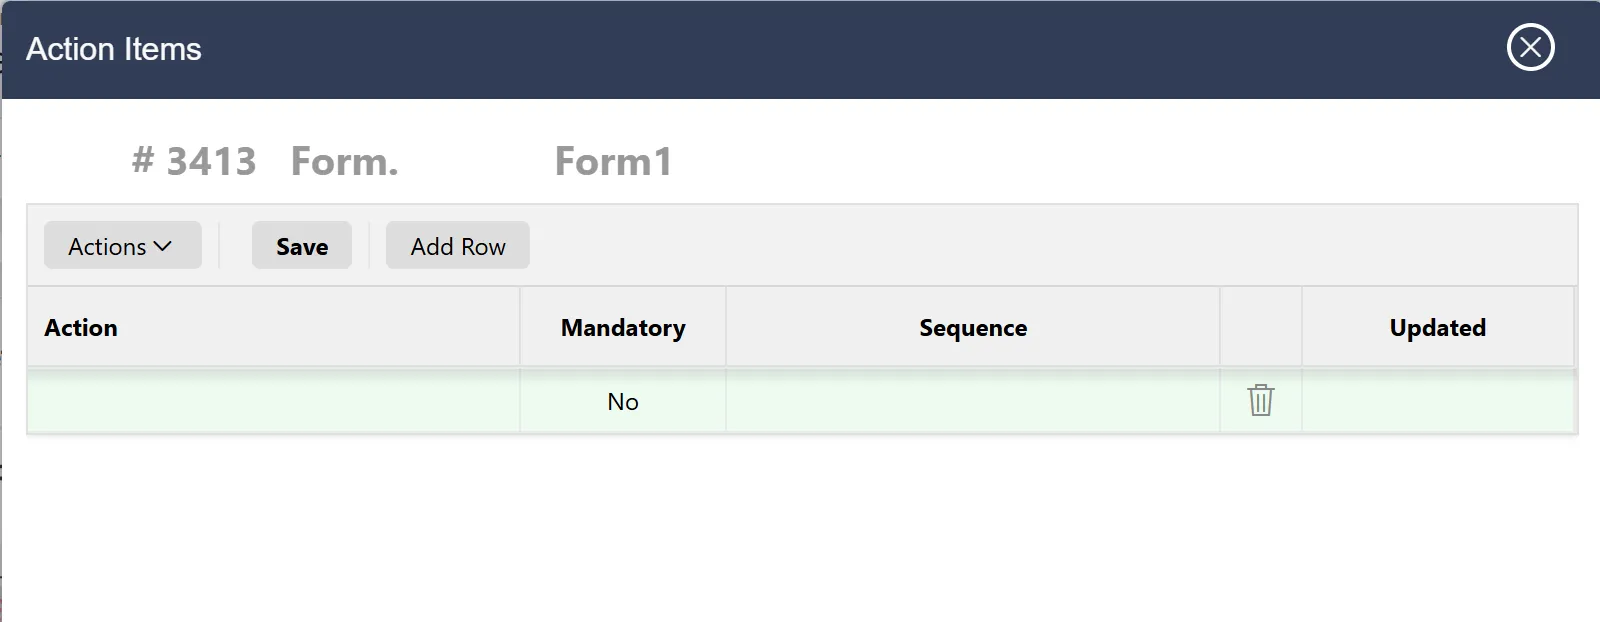Save the action items
Image resolution: width=1600 pixels, height=622 pixels.
tap(301, 246)
